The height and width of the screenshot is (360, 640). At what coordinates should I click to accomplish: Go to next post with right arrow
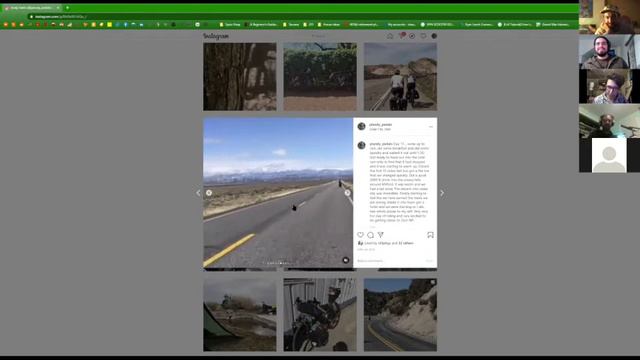tap(442, 193)
